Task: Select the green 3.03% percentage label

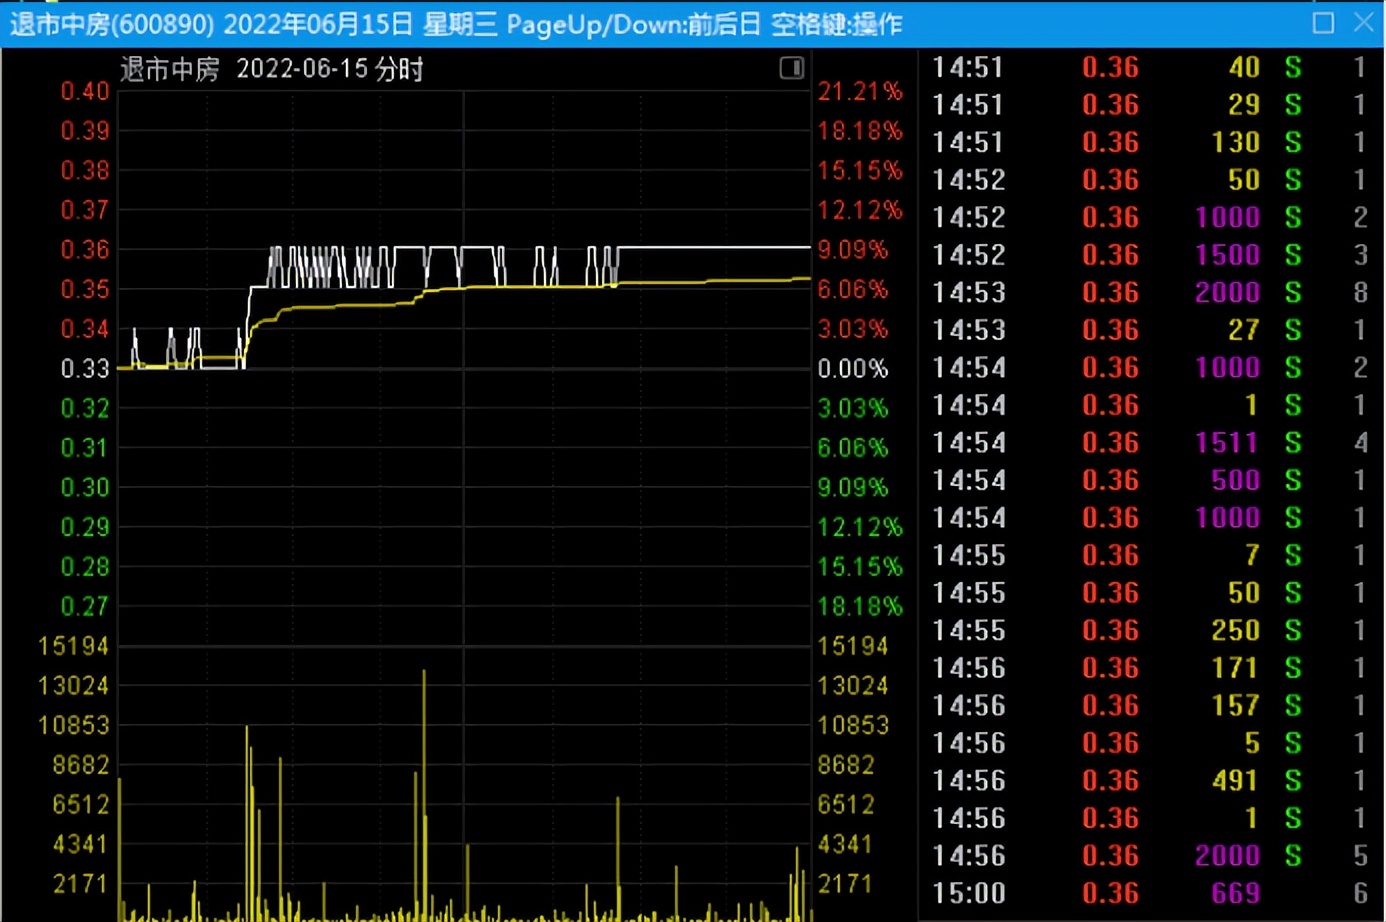Action: click(853, 408)
